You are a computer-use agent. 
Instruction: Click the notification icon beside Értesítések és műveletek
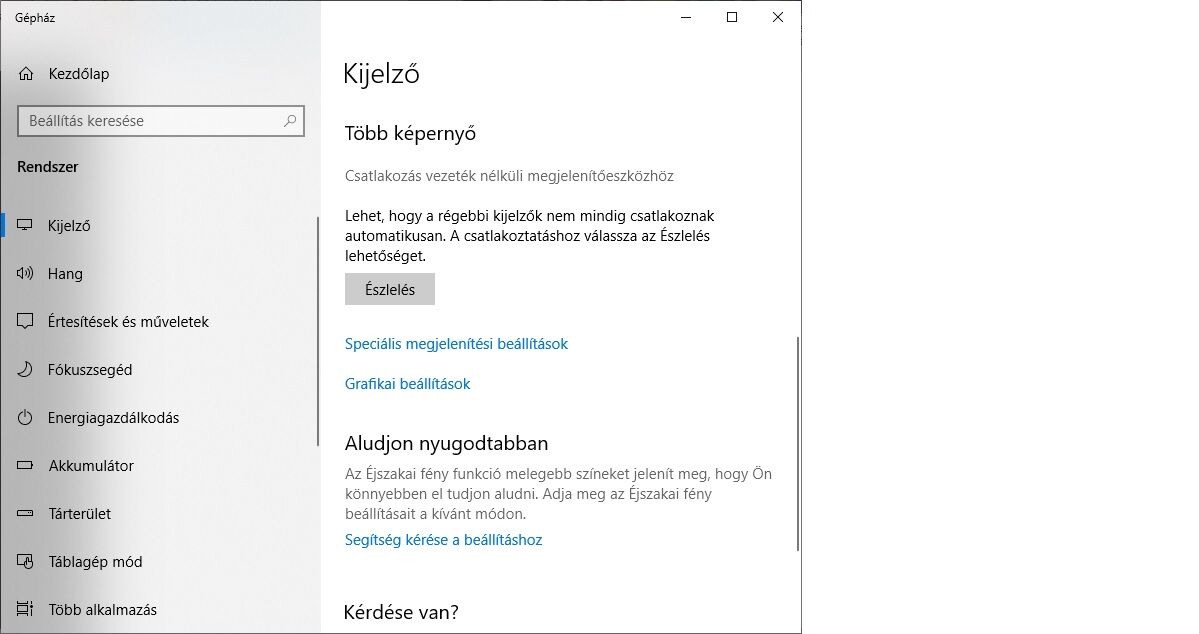coord(25,321)
